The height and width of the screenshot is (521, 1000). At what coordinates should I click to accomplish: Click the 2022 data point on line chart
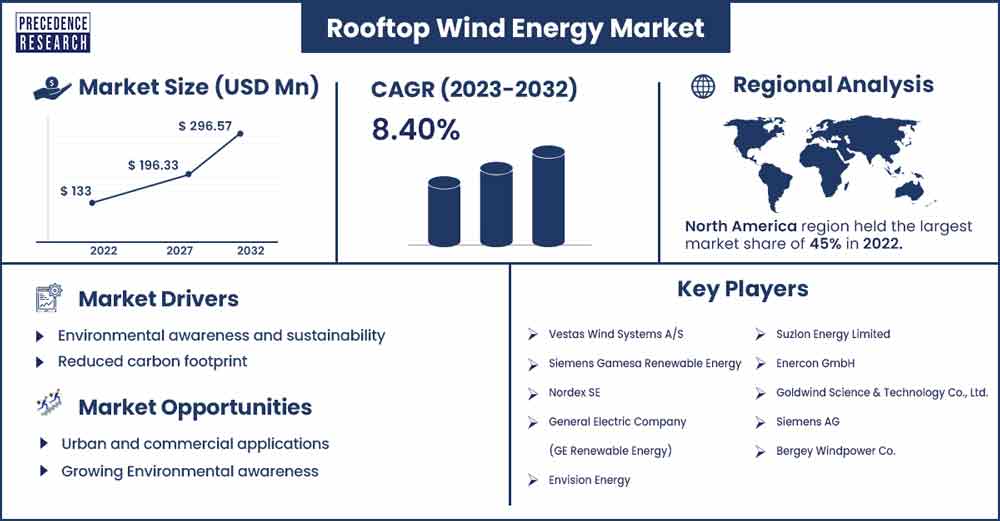(92, 203)
